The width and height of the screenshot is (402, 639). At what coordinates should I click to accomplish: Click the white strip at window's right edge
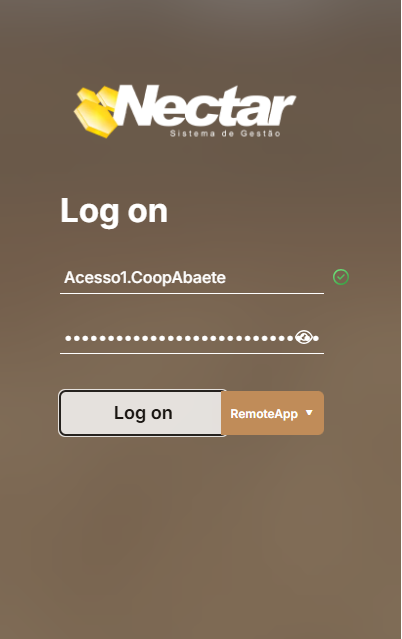[x=401, y=320]
